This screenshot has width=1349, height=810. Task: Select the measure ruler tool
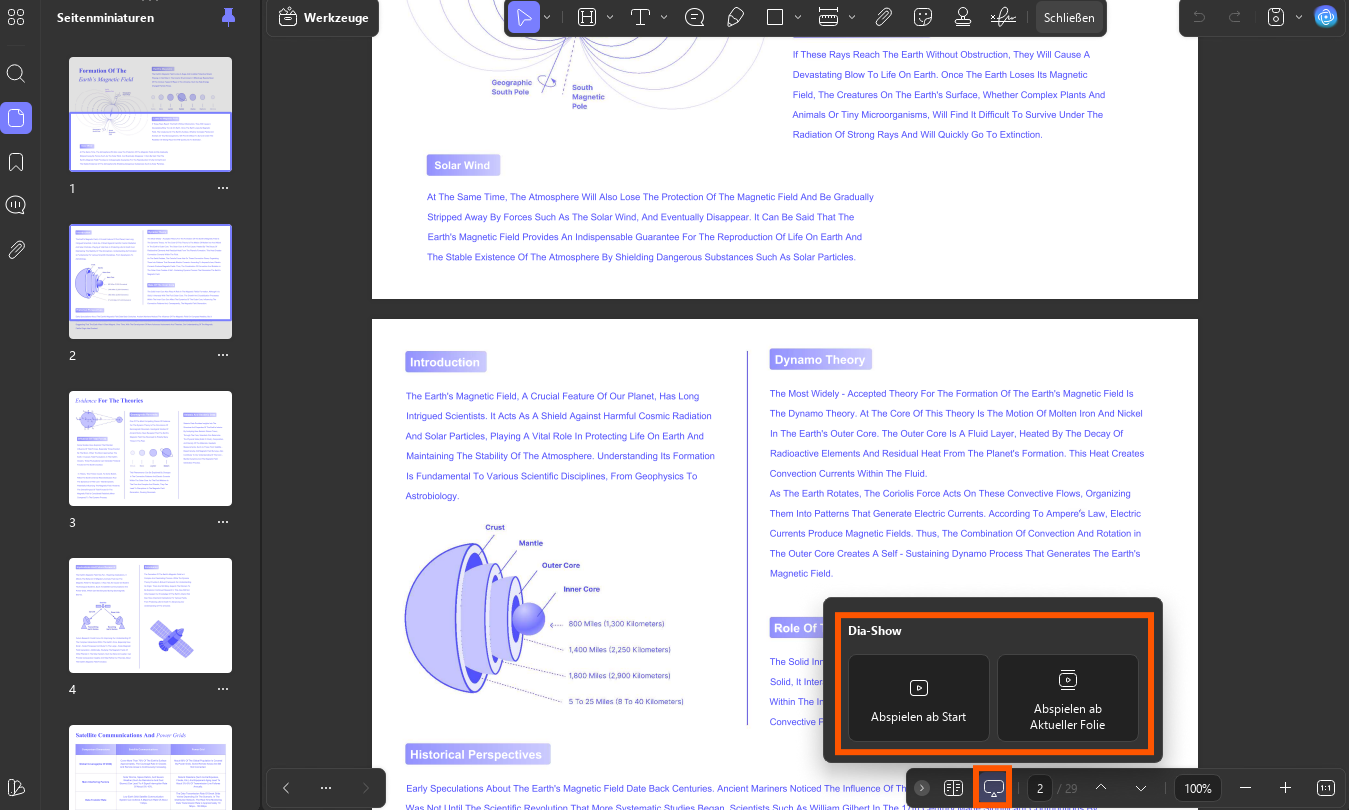pos(828,17)
